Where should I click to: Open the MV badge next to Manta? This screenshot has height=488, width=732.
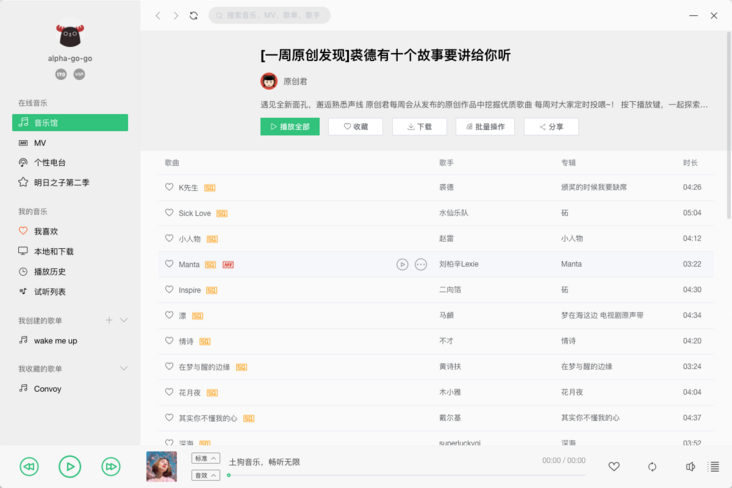coord(228,265)
